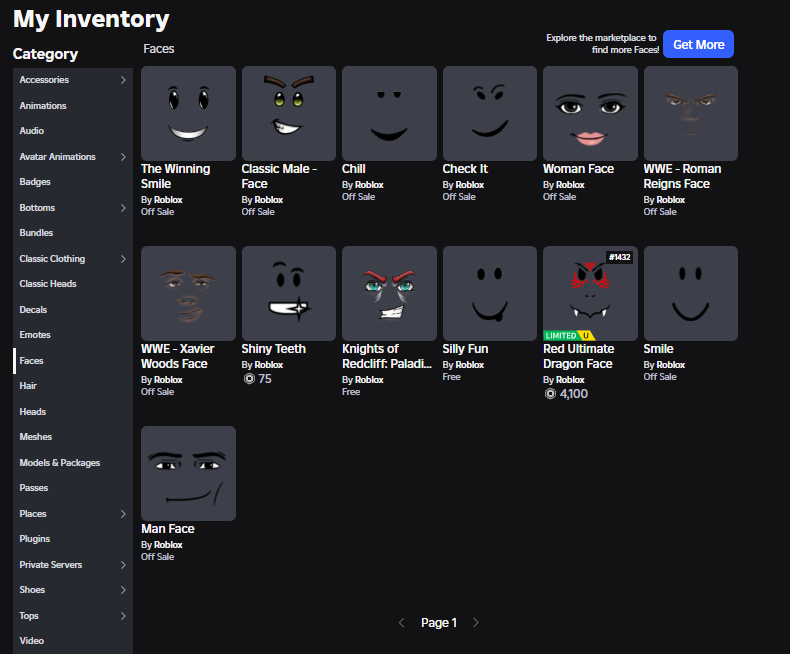
Task: Open Knights of Redcliff Paladin face thumbnail
Action: tap(389, 293)
